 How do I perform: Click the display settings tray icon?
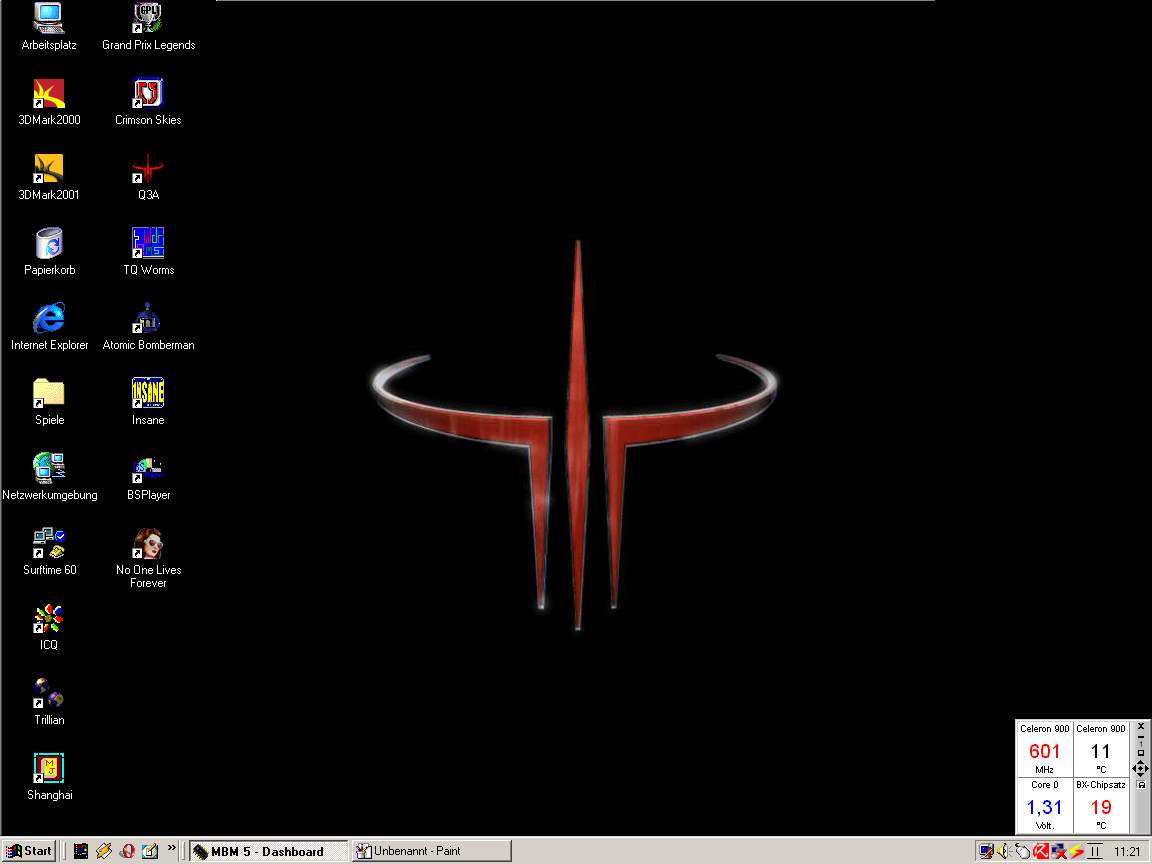click(x=987, y=852)
